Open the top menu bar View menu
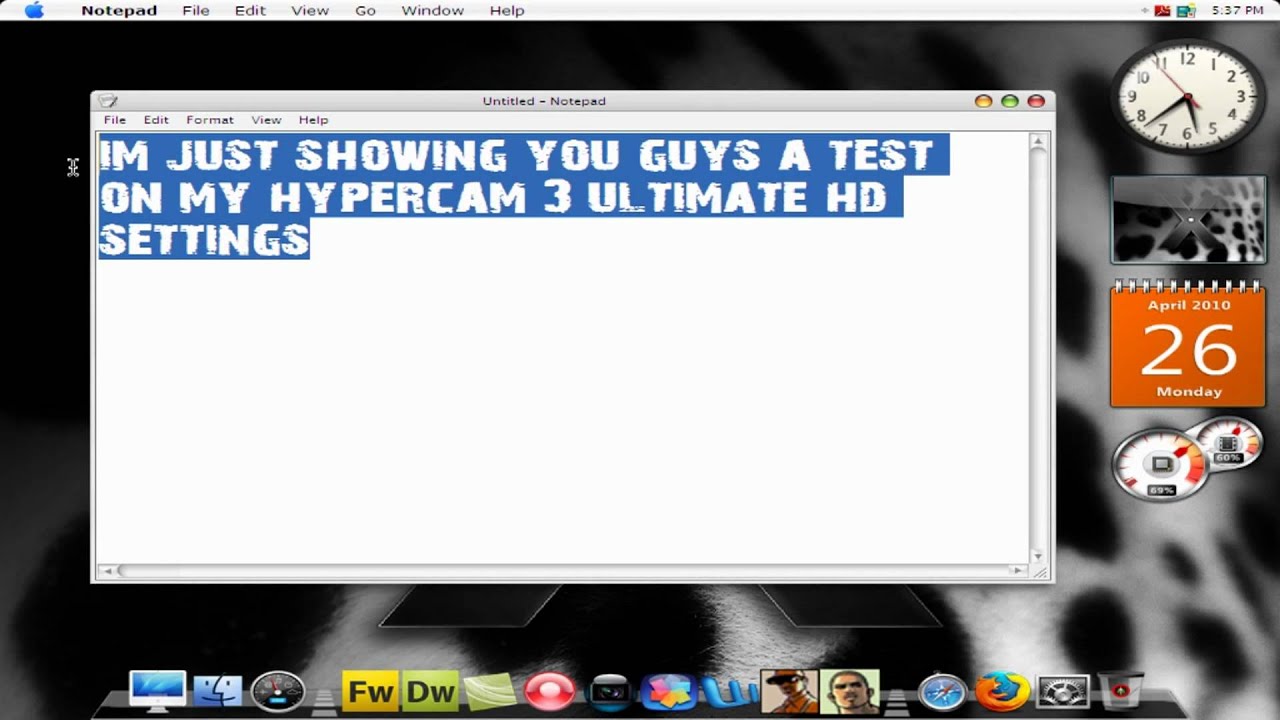The height and width of the screenshot is (720, 1280). click(310, 10)
